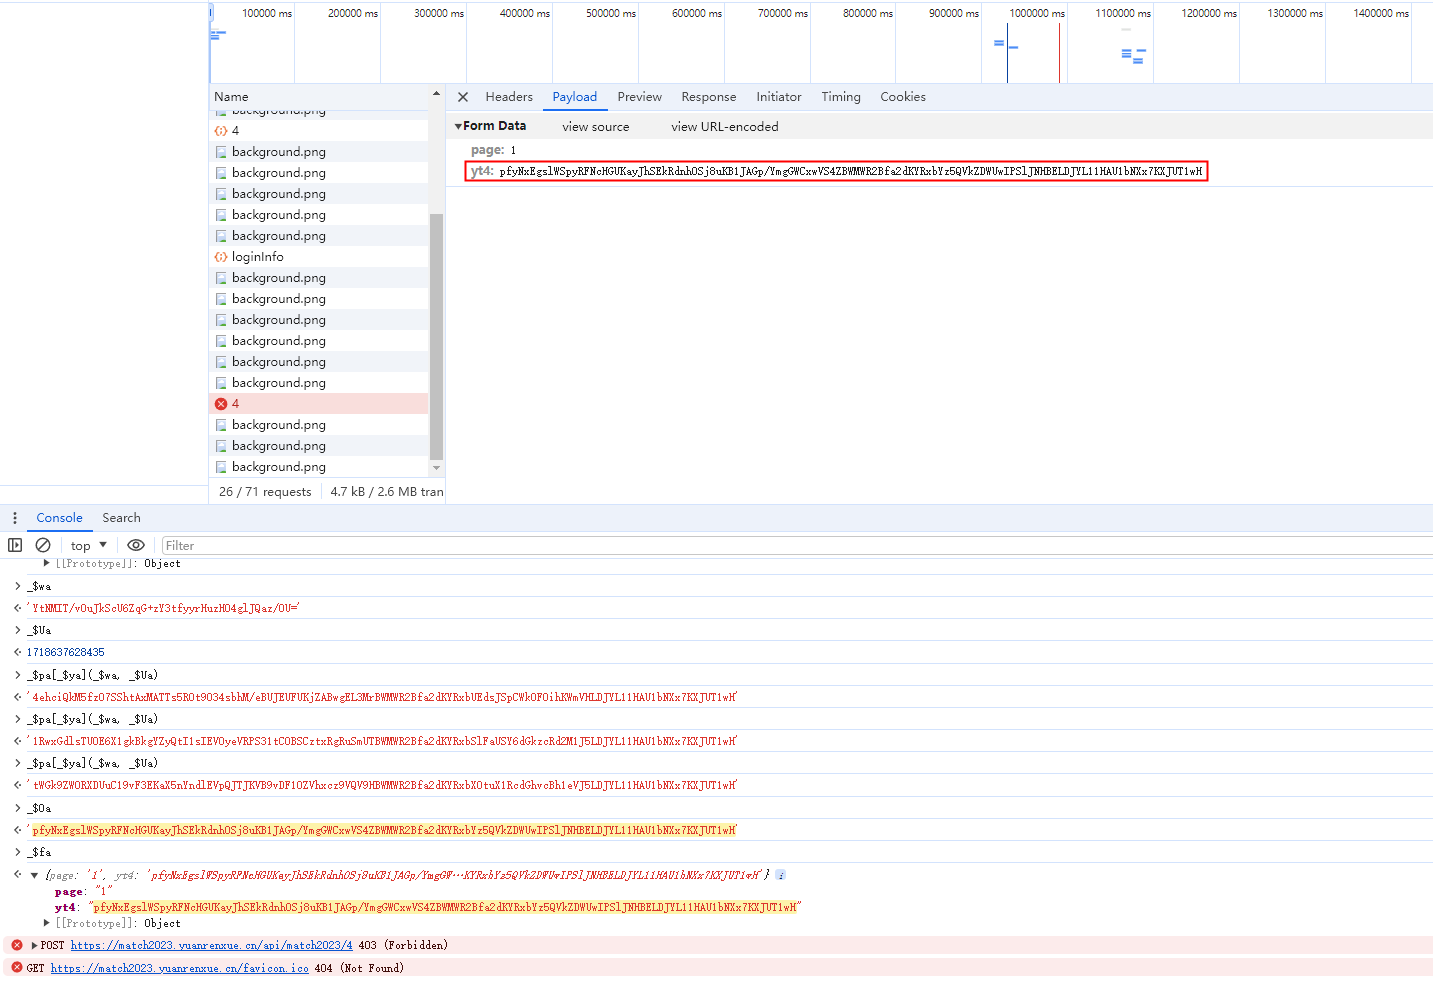This screenshot has width=1433, height=982.
Task: Click the request list scroll-up arrow
Action: point(436,94)
